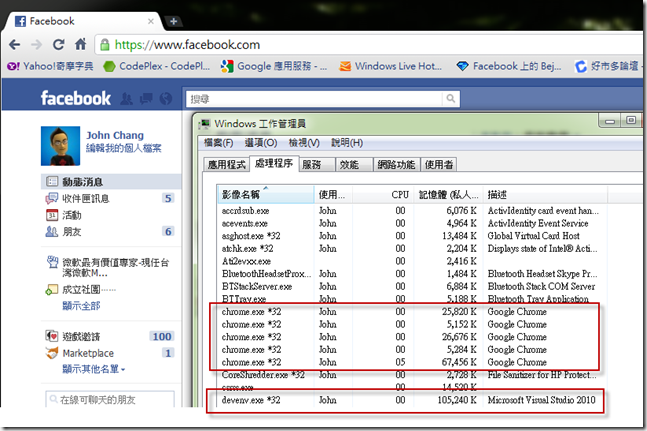The height and width of the screenshot is (431, 647).
Task: Select the acevents.exe process row
Action: click(411, 224)
